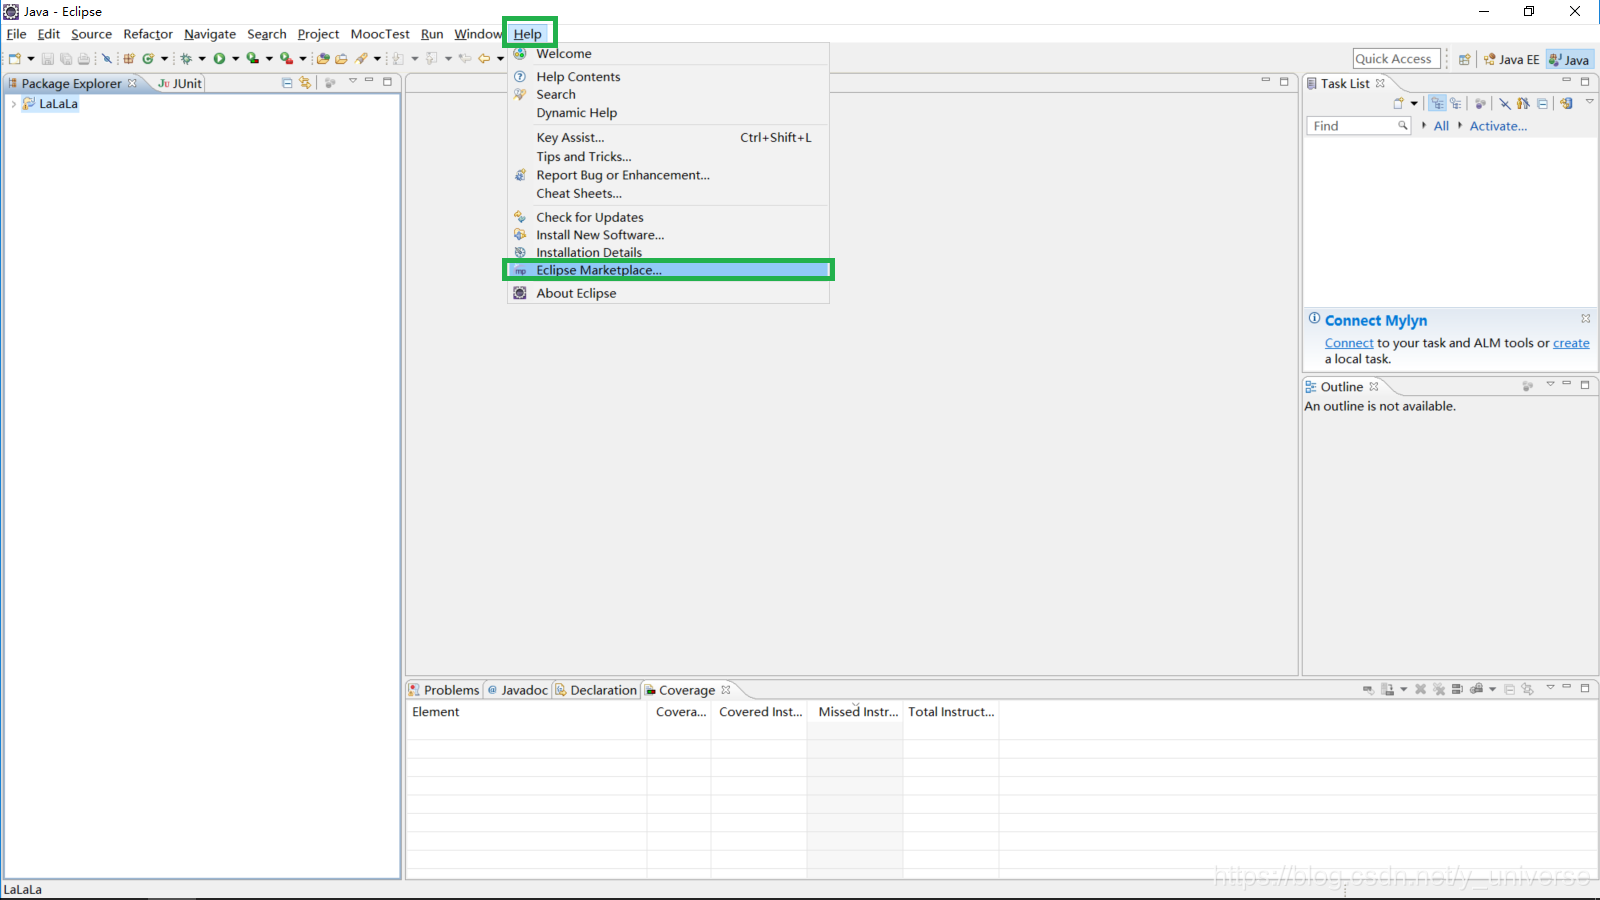The width and height of the screenshot is (1600, 900).
Task: Click Collapse All in Task List toolbar
Action: click(1542, 103)
